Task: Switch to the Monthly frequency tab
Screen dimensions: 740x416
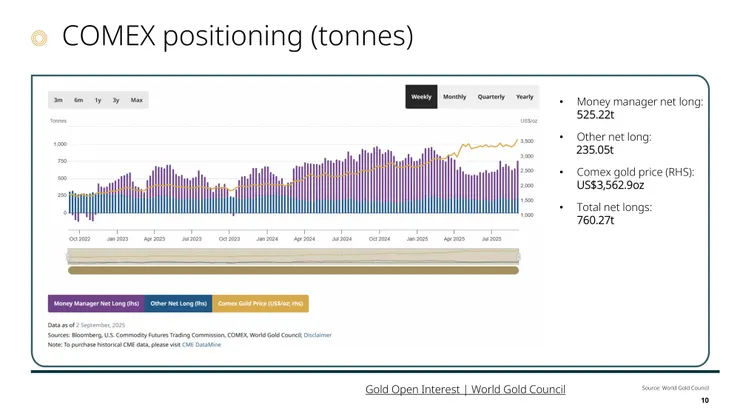Action: (454, 97)
